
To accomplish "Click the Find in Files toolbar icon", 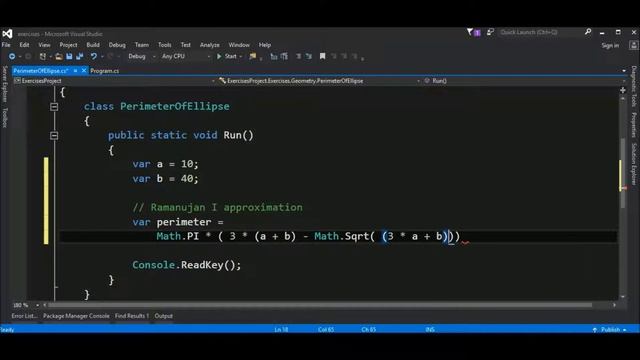I will coord(253,56).
